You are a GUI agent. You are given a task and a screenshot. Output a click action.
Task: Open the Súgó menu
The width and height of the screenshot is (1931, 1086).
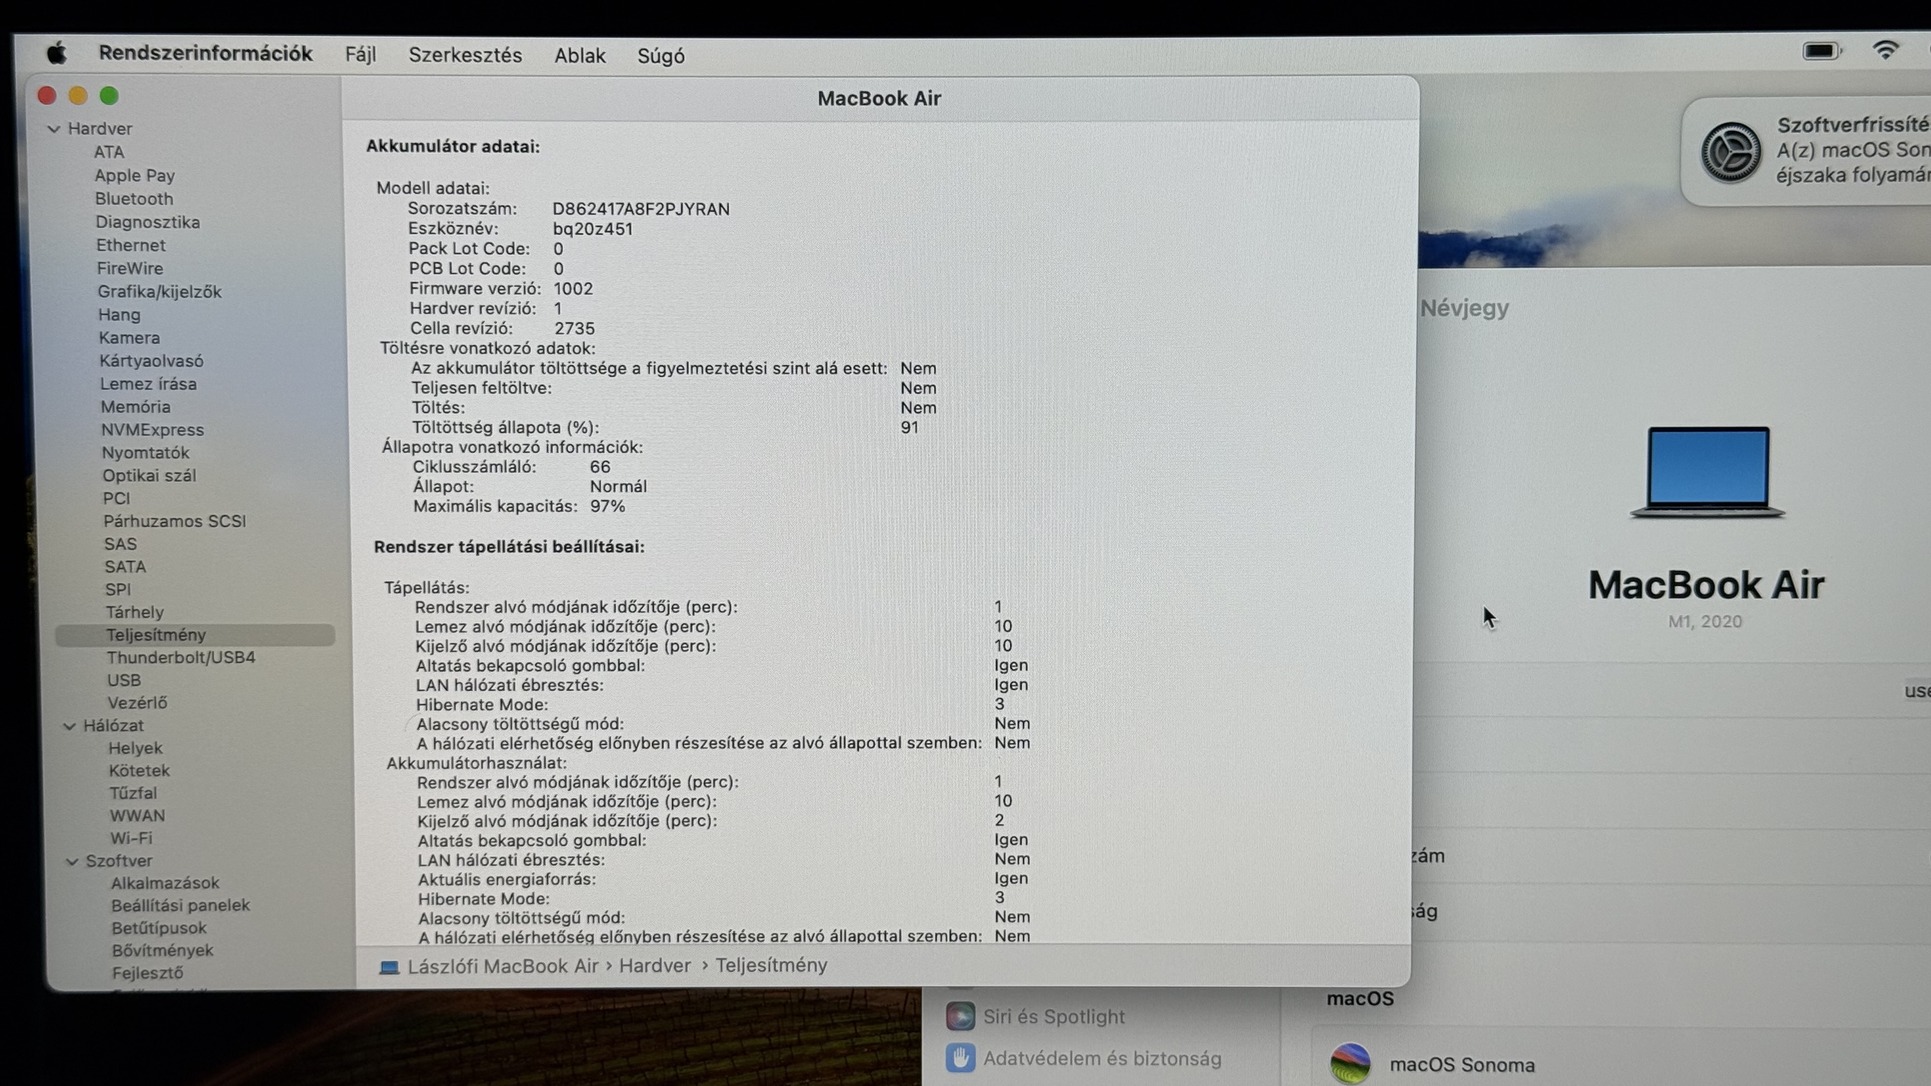coord(661,56)
